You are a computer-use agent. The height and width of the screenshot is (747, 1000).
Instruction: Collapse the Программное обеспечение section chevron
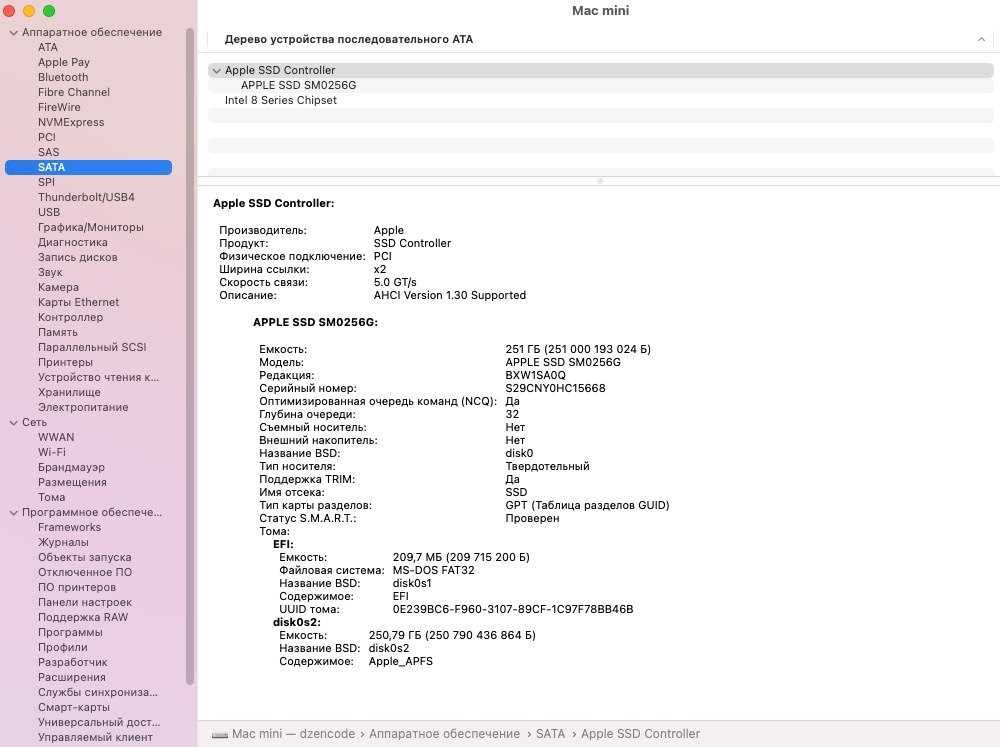point(13,513)
